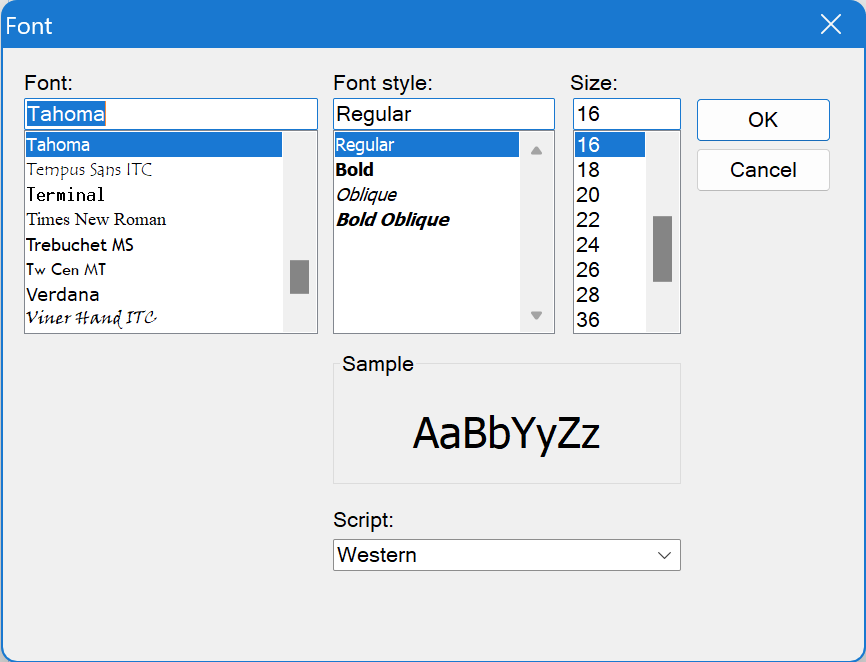Pick Trebuchet MS from font list
This screenshot has width=866, height=662.
pos(80,245)
